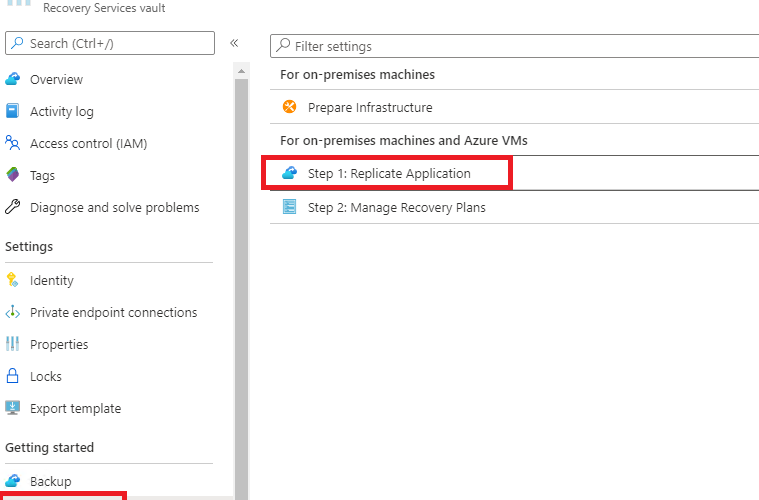Screen dimensions: 759x500
Task: Select the Private endpoint connections icon
Action: [13, 312]
